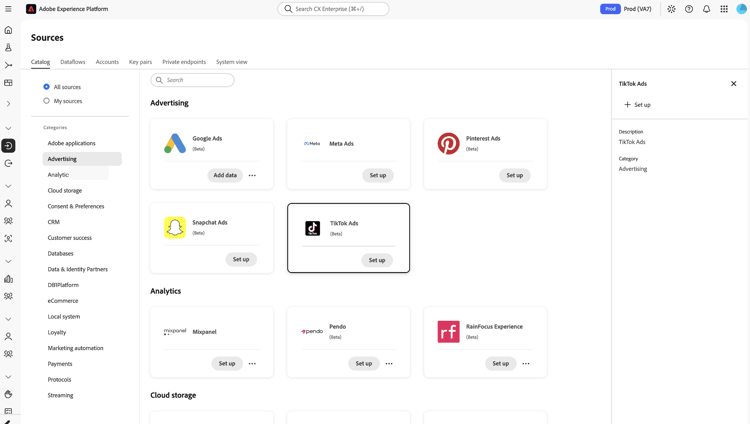Click Set up on Pendo card
This screenshot has width=750, height=424.
pos(364,364)
